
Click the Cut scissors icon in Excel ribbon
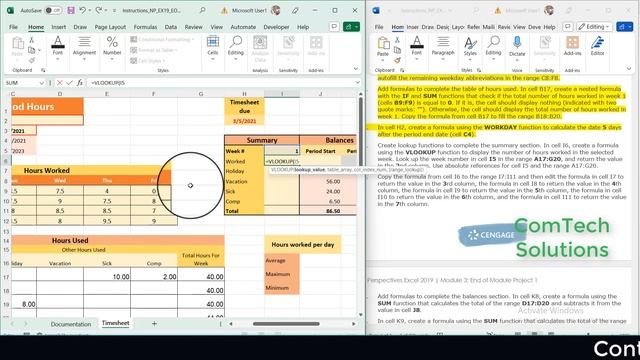pos(31,40)
